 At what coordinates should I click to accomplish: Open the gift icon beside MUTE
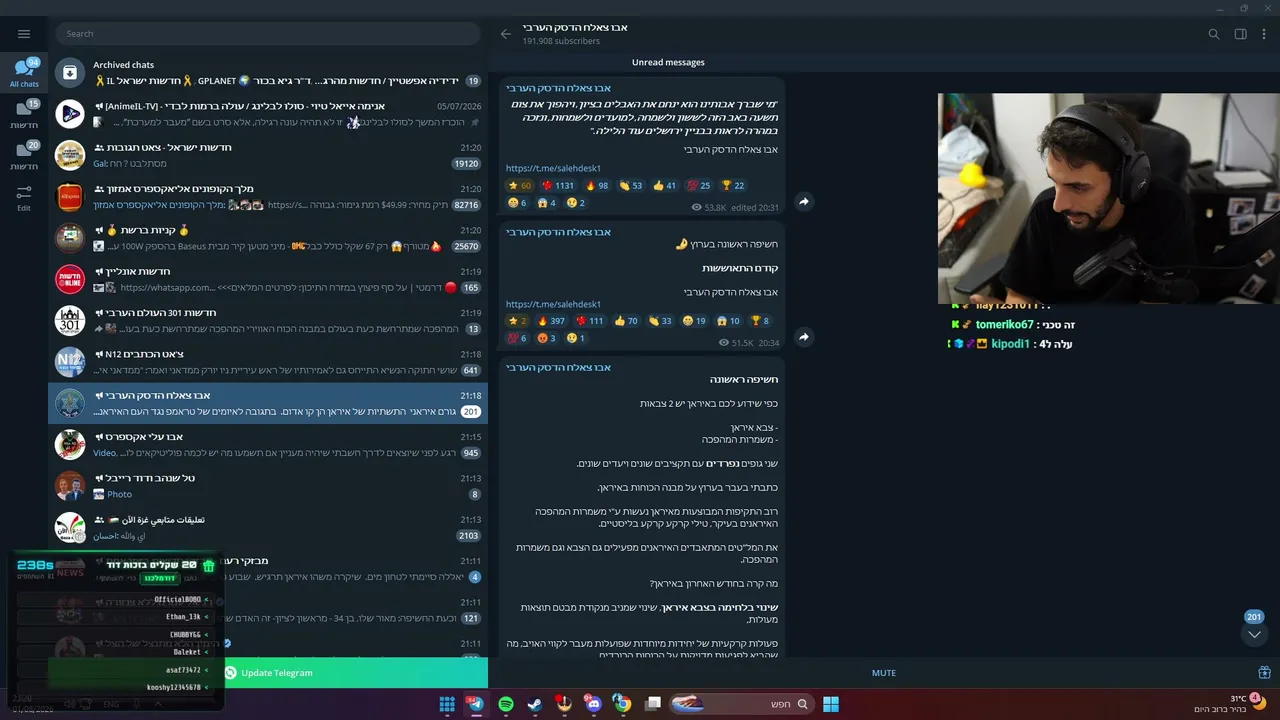[1264, 673]
